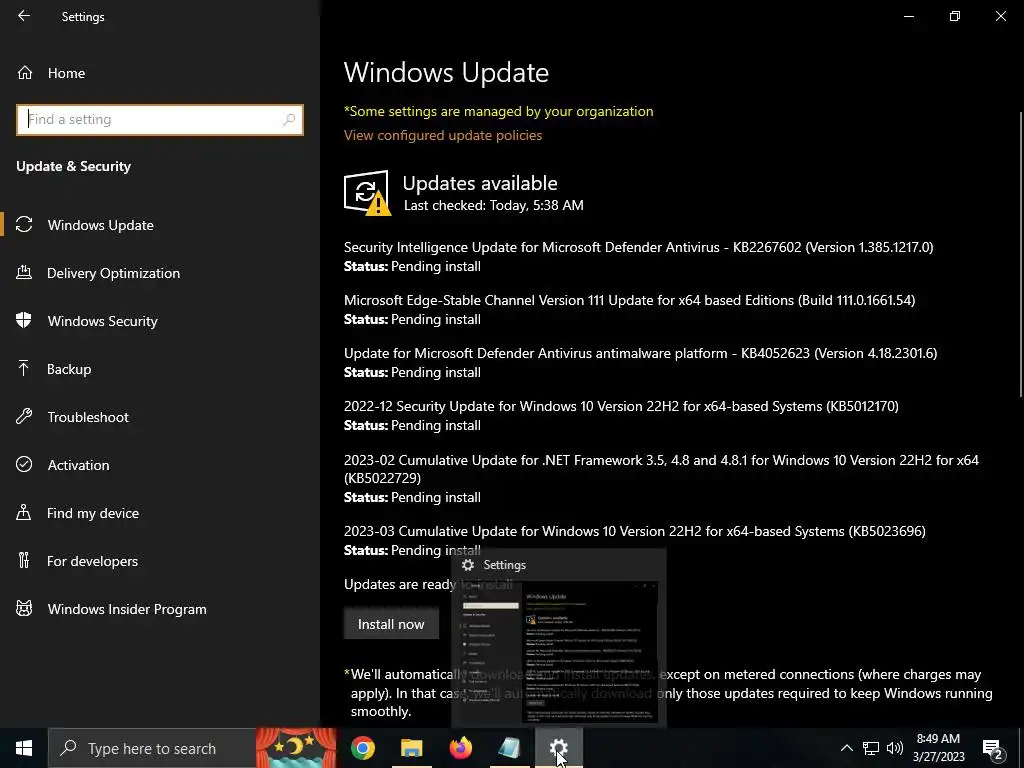The image size is (1024, 768).
Task: Minimize the Settings window
Action: coord(908,16)
